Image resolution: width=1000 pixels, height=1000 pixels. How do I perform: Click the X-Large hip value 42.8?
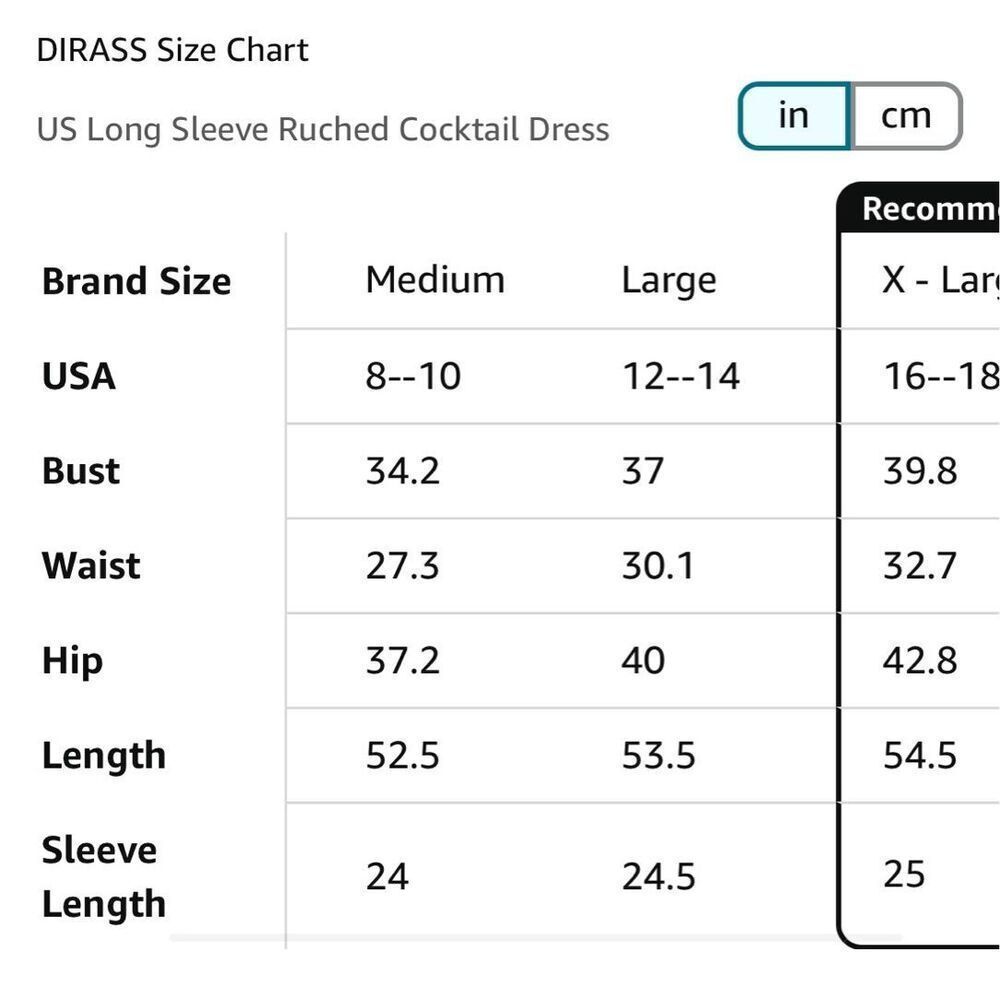920,661
